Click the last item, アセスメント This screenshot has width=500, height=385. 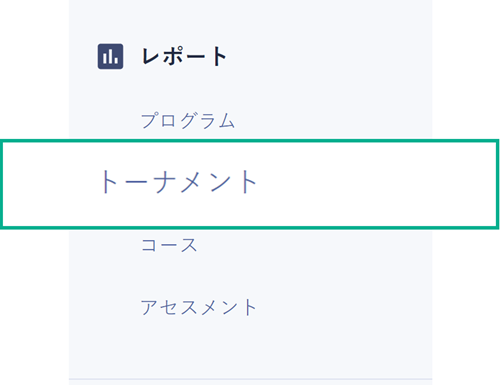click(199, 307)
